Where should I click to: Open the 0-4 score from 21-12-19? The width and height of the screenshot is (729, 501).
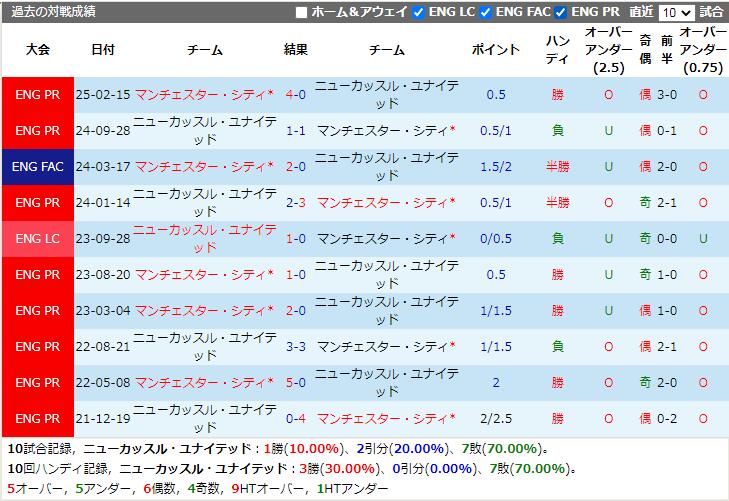click(x=295, y=419)
